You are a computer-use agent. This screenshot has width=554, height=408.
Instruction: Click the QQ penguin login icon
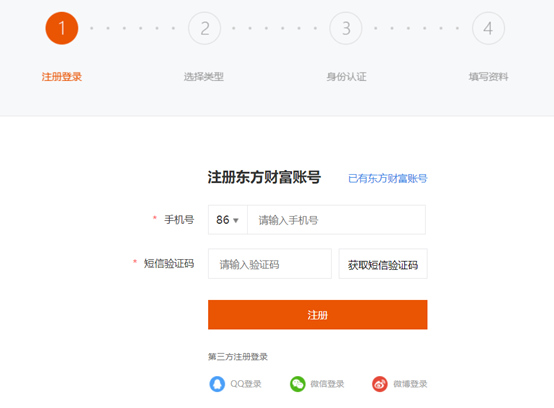coord(217,384)
